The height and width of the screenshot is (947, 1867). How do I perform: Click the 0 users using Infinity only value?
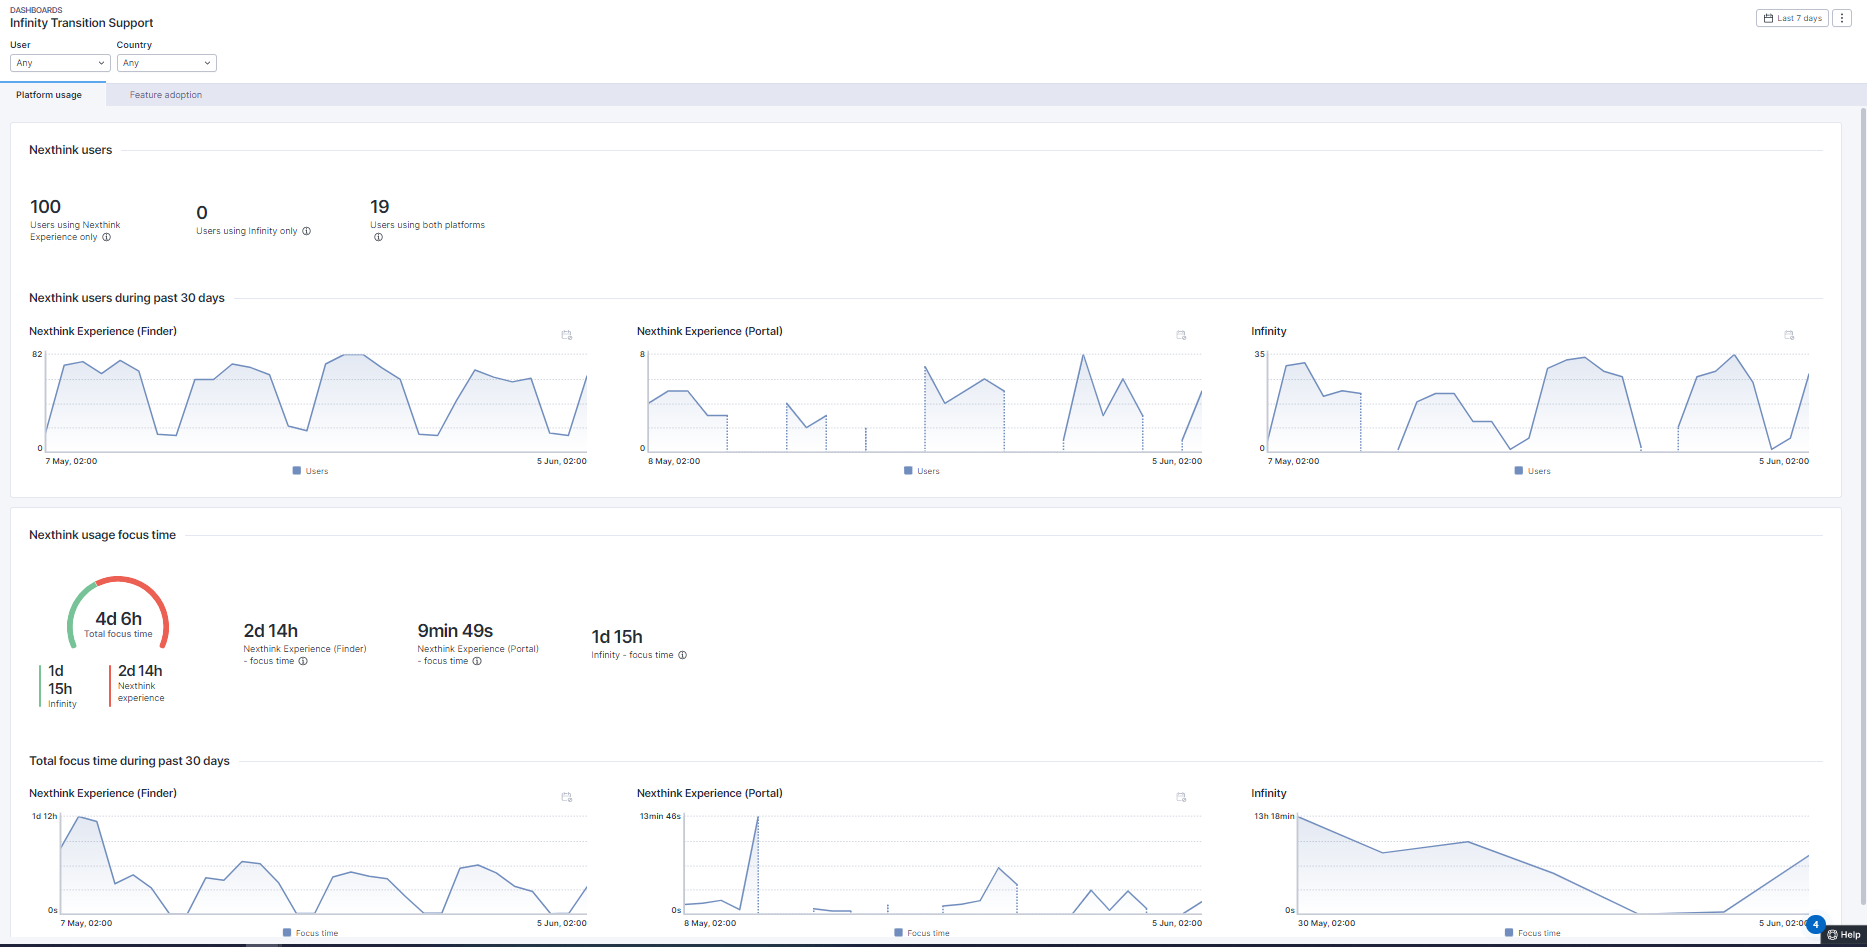[202, 213]
